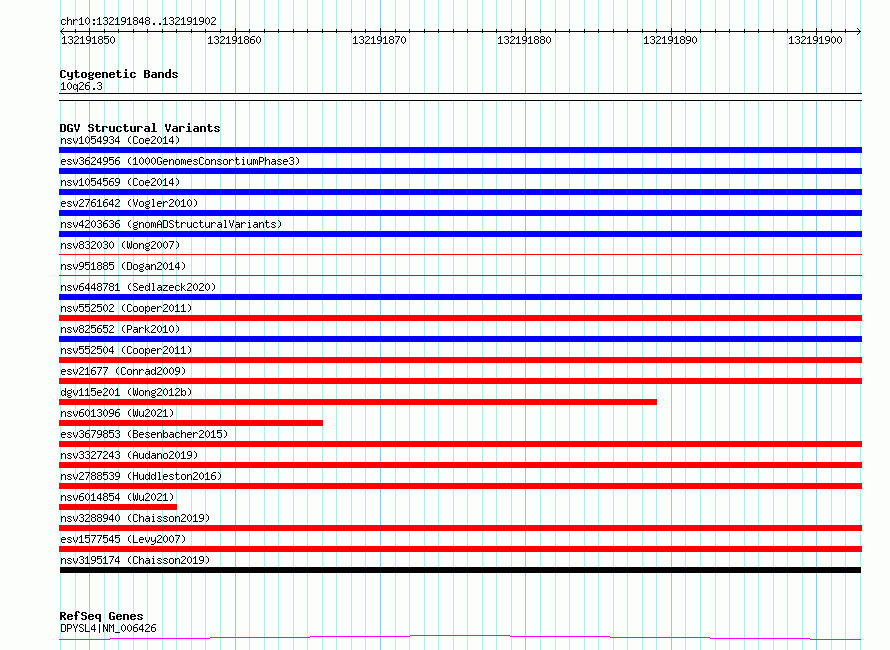Click the 10q26.3 band label
The image size is (890, 650).
(x=81, y=86)
